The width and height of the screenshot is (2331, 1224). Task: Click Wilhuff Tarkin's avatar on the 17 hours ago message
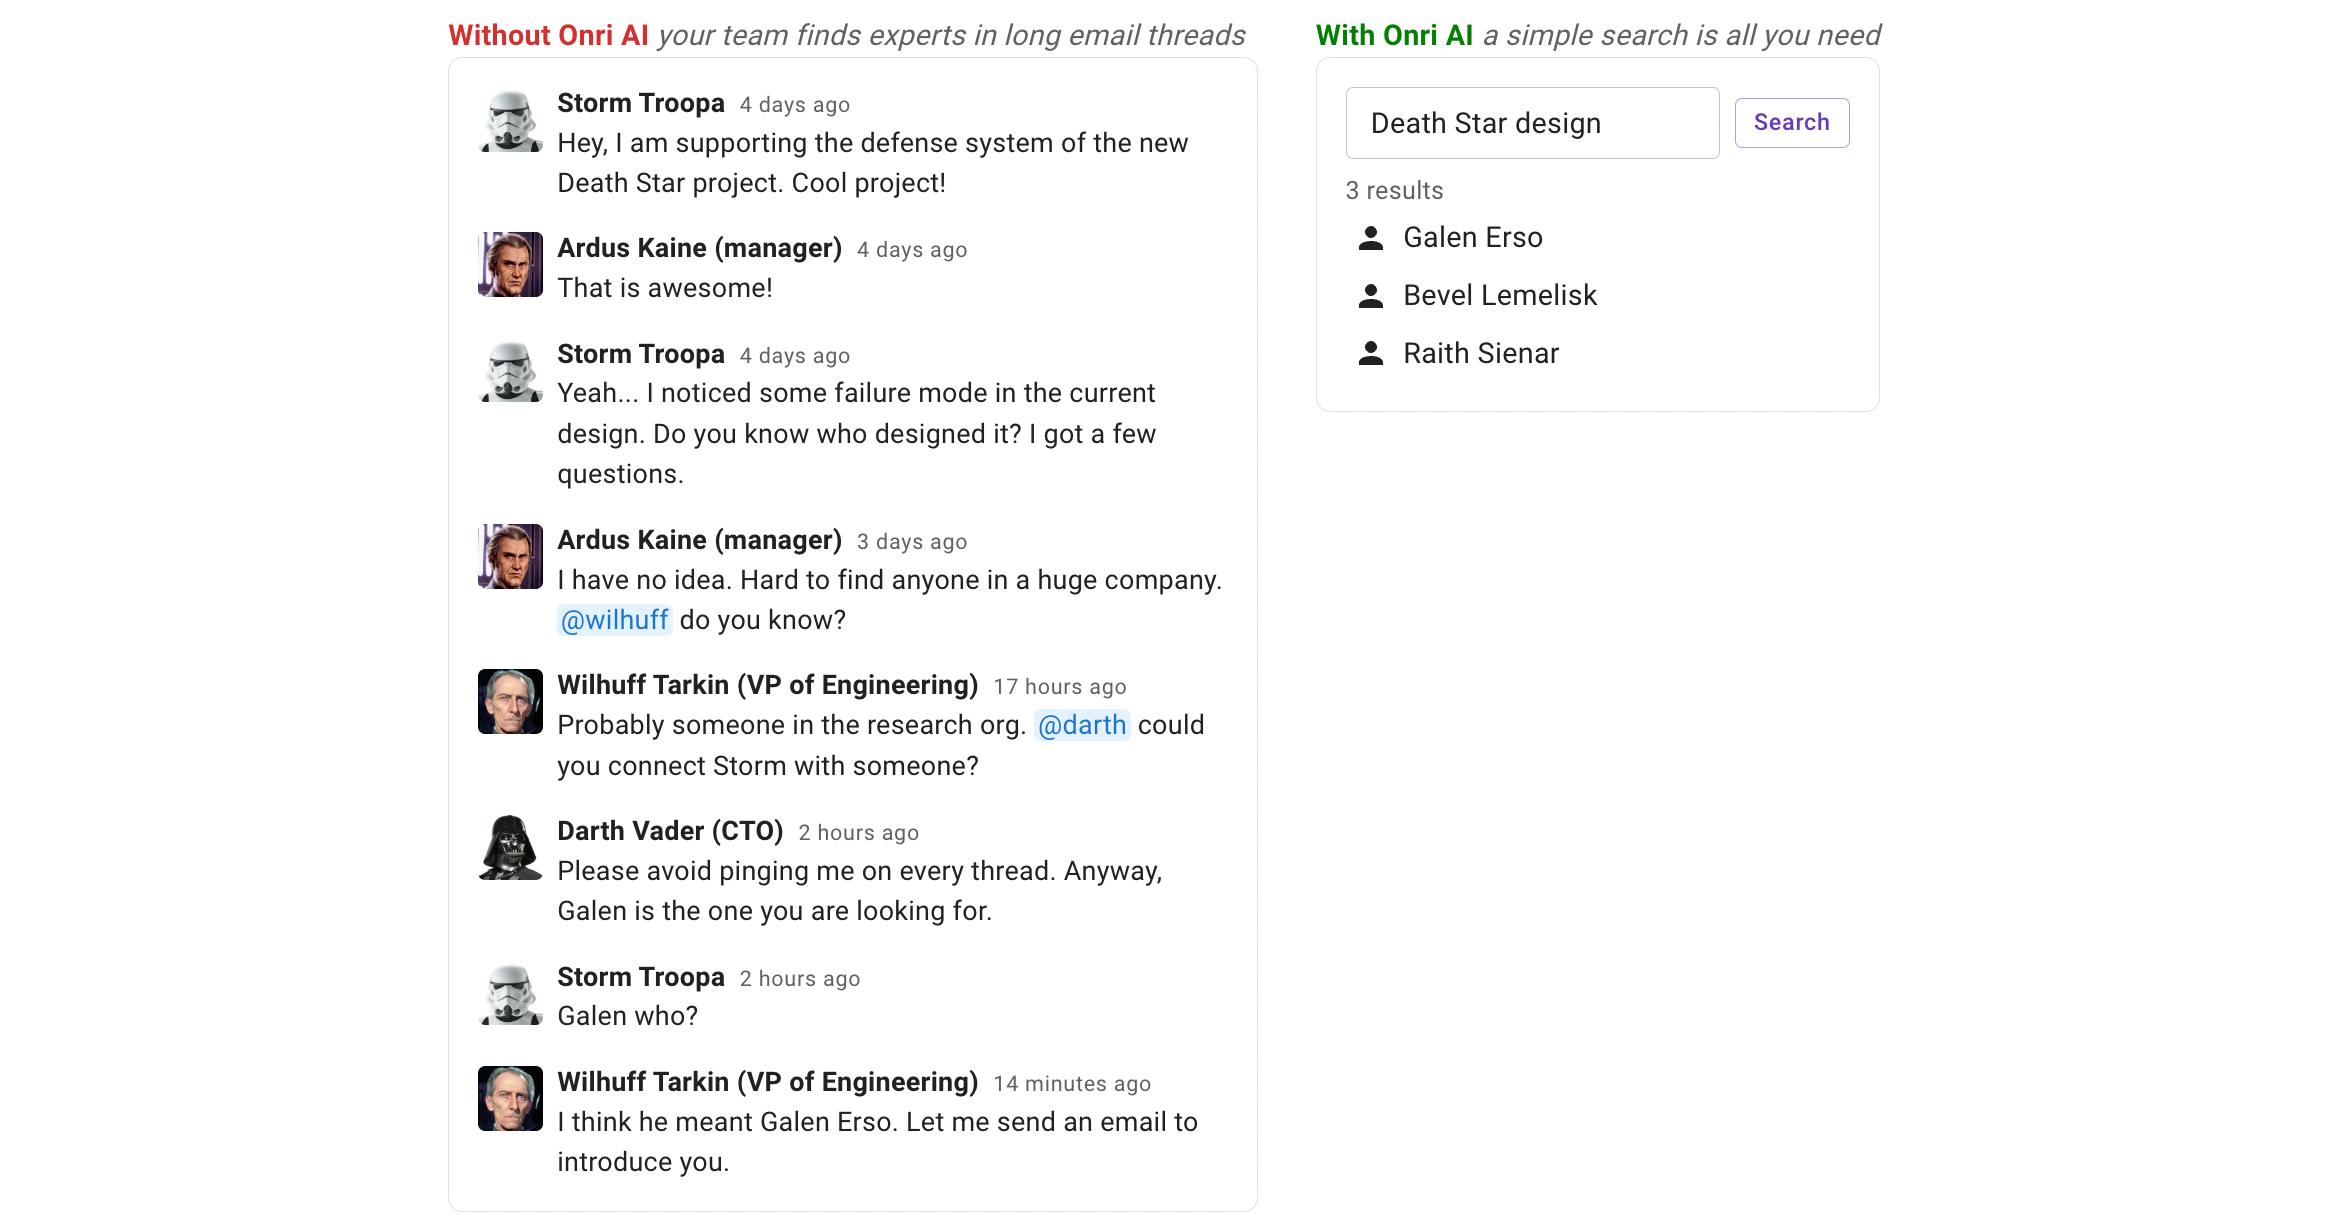point(511,702)
